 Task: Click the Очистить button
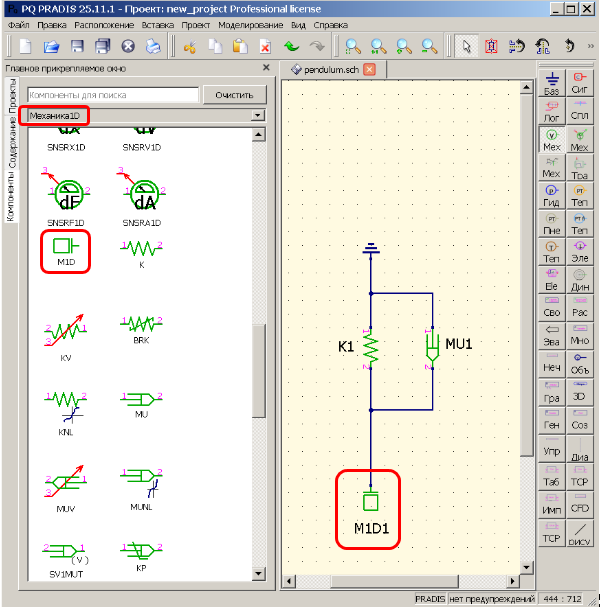234,95
